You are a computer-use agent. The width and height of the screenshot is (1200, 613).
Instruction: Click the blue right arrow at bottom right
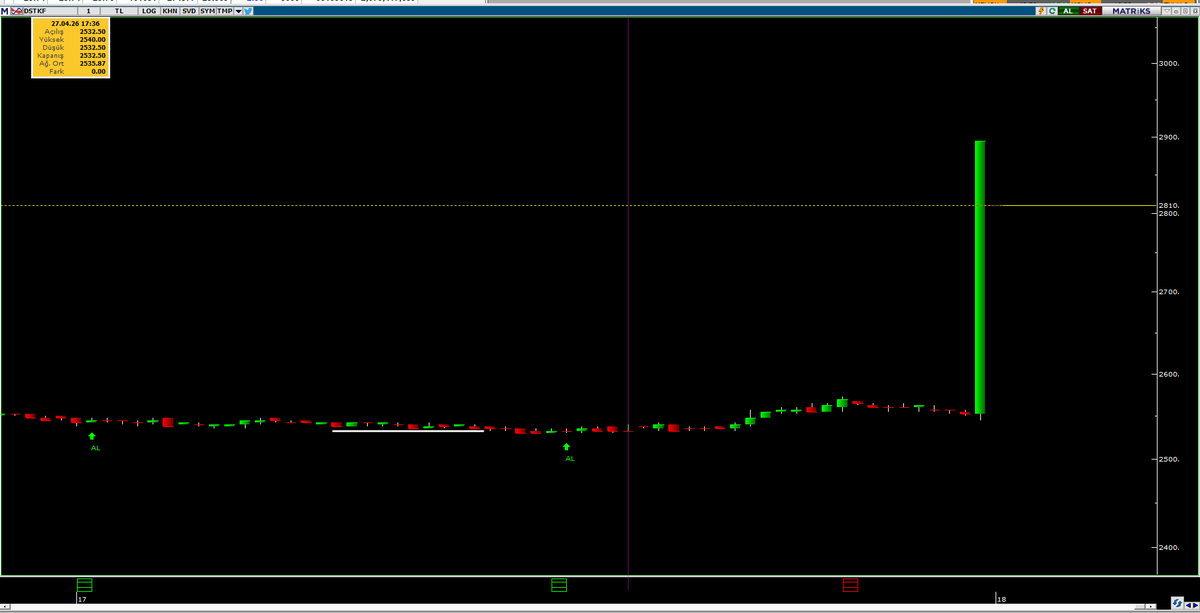click(1196, 605)
